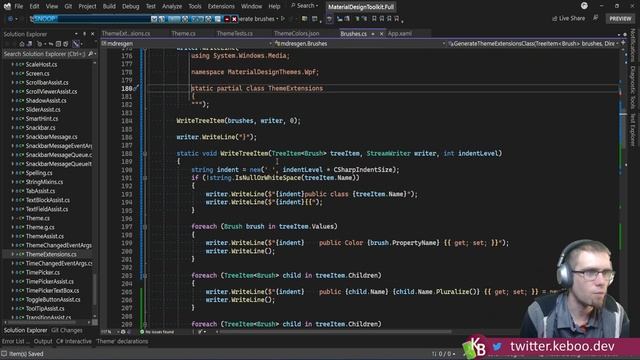This screenshot has width=640, height=360.
Task: Toggle Solution Explorer show all files icon
Action: [65, 44]
